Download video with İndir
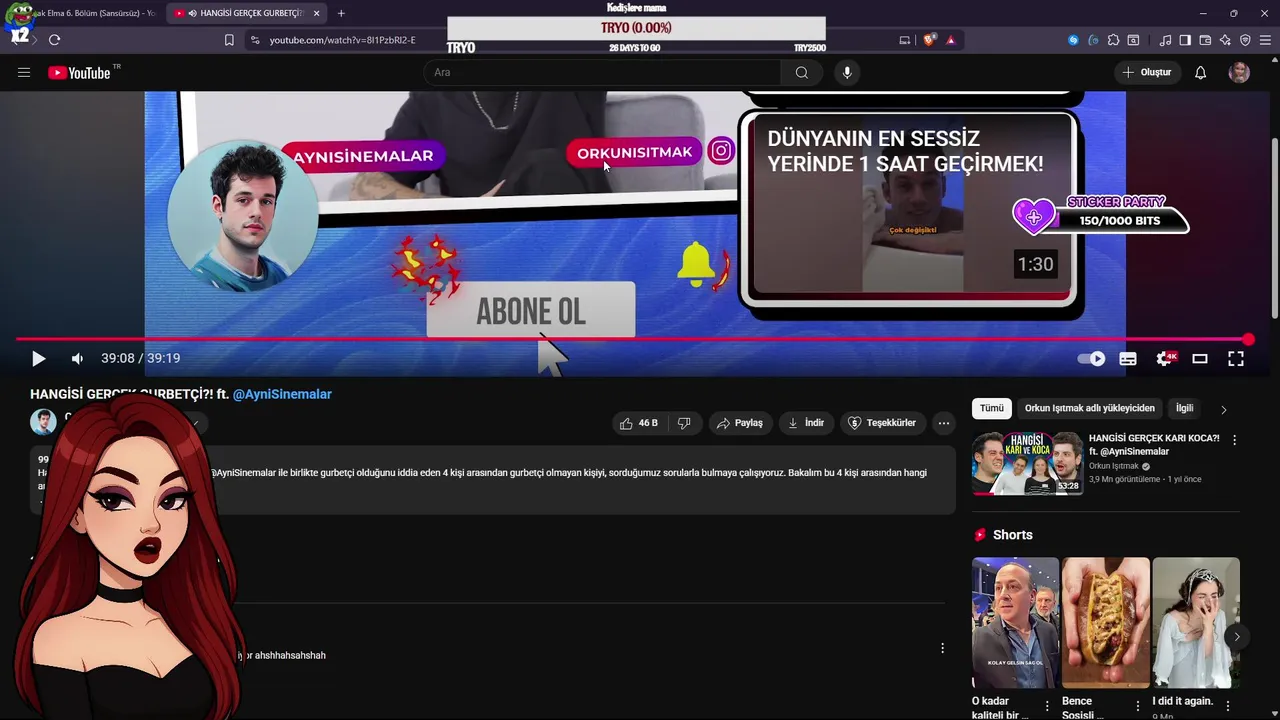 806,423
